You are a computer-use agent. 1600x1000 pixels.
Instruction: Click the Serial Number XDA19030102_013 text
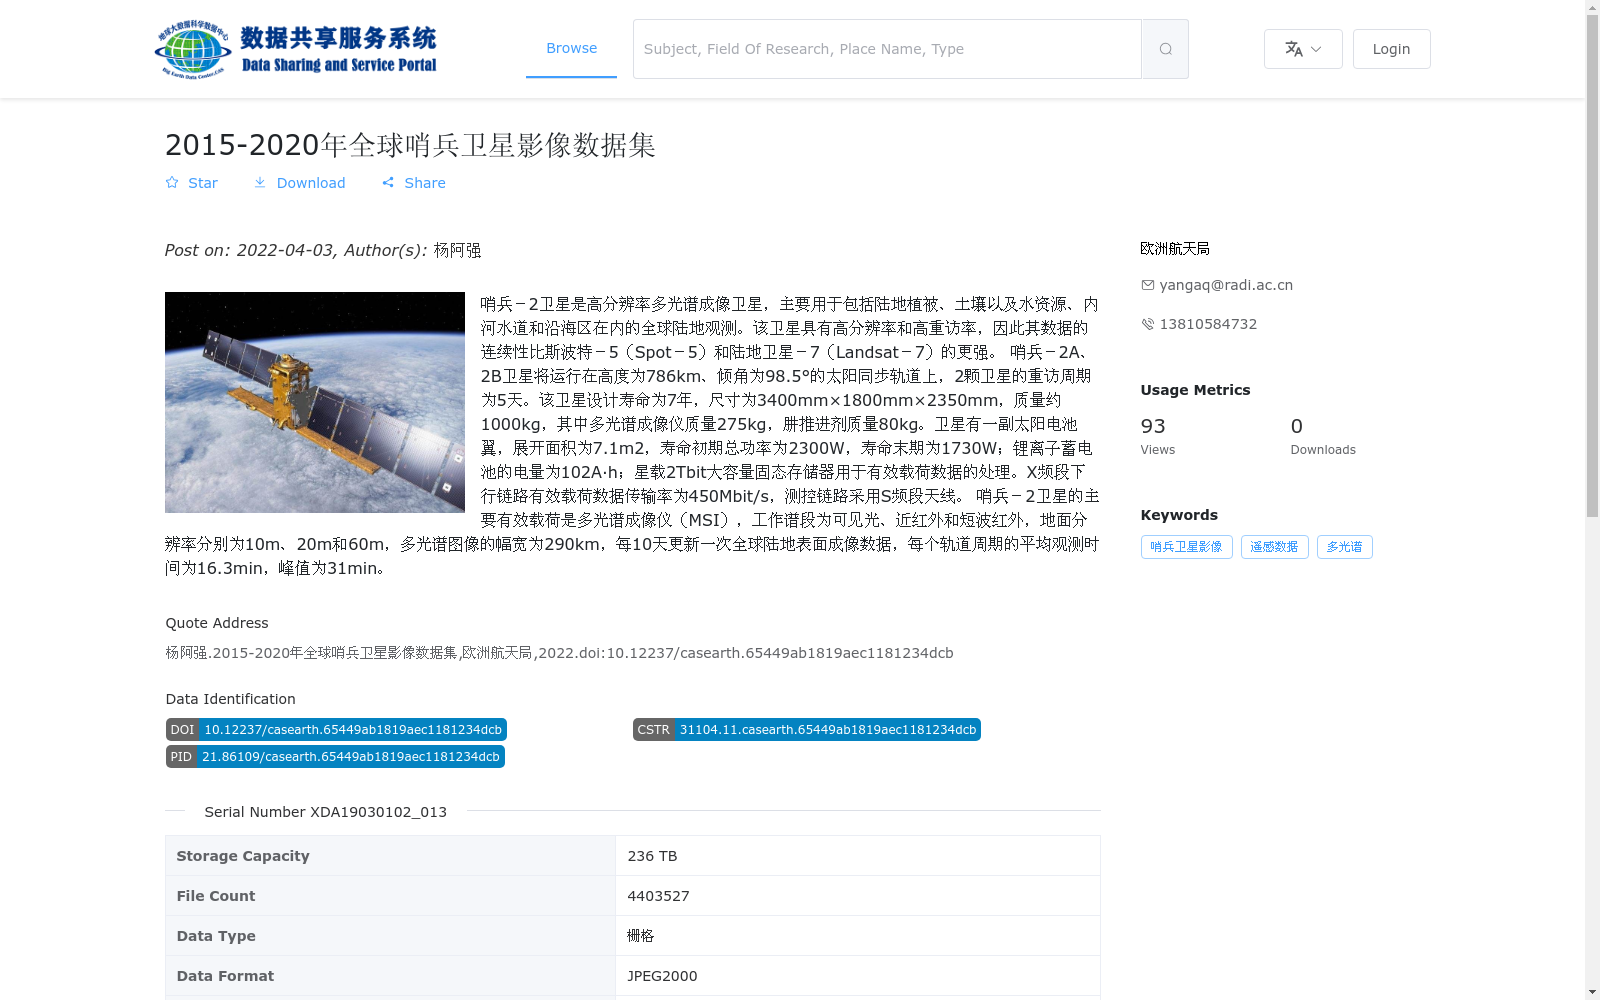click(x=325, y=812)
